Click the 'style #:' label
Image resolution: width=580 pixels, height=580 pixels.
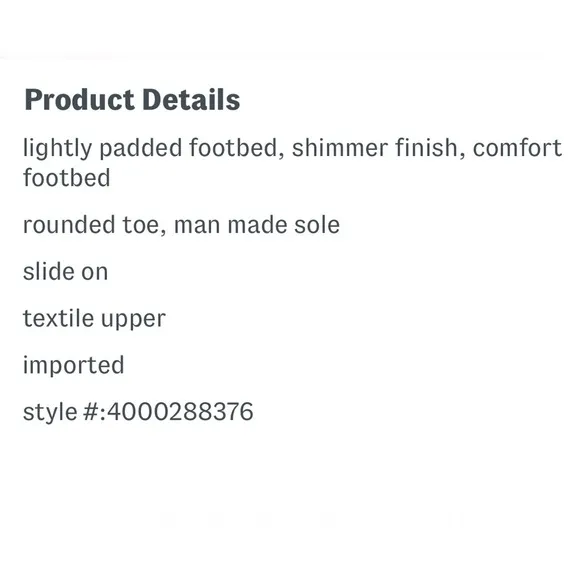64,412
